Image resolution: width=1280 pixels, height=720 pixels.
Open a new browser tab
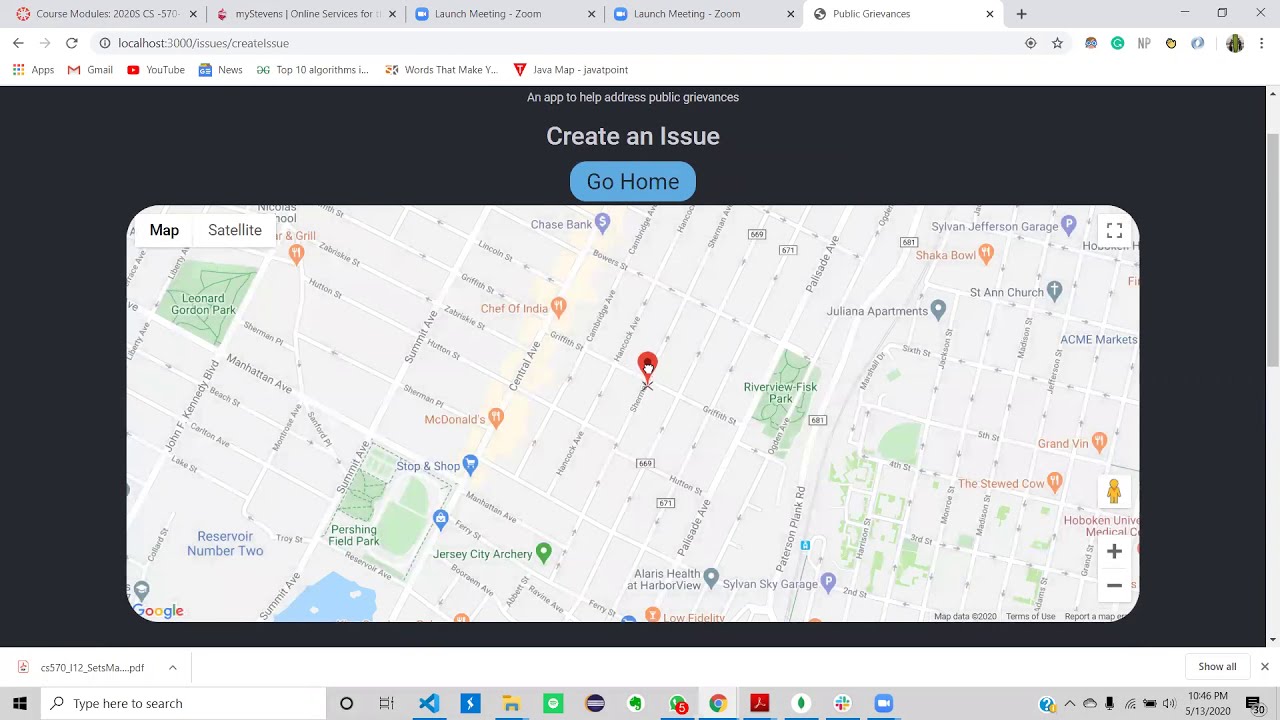click(x=1021, y=14)
